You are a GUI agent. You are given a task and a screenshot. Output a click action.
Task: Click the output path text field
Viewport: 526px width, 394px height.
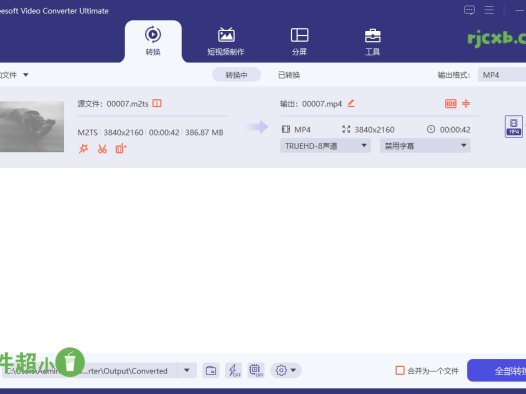90,371
